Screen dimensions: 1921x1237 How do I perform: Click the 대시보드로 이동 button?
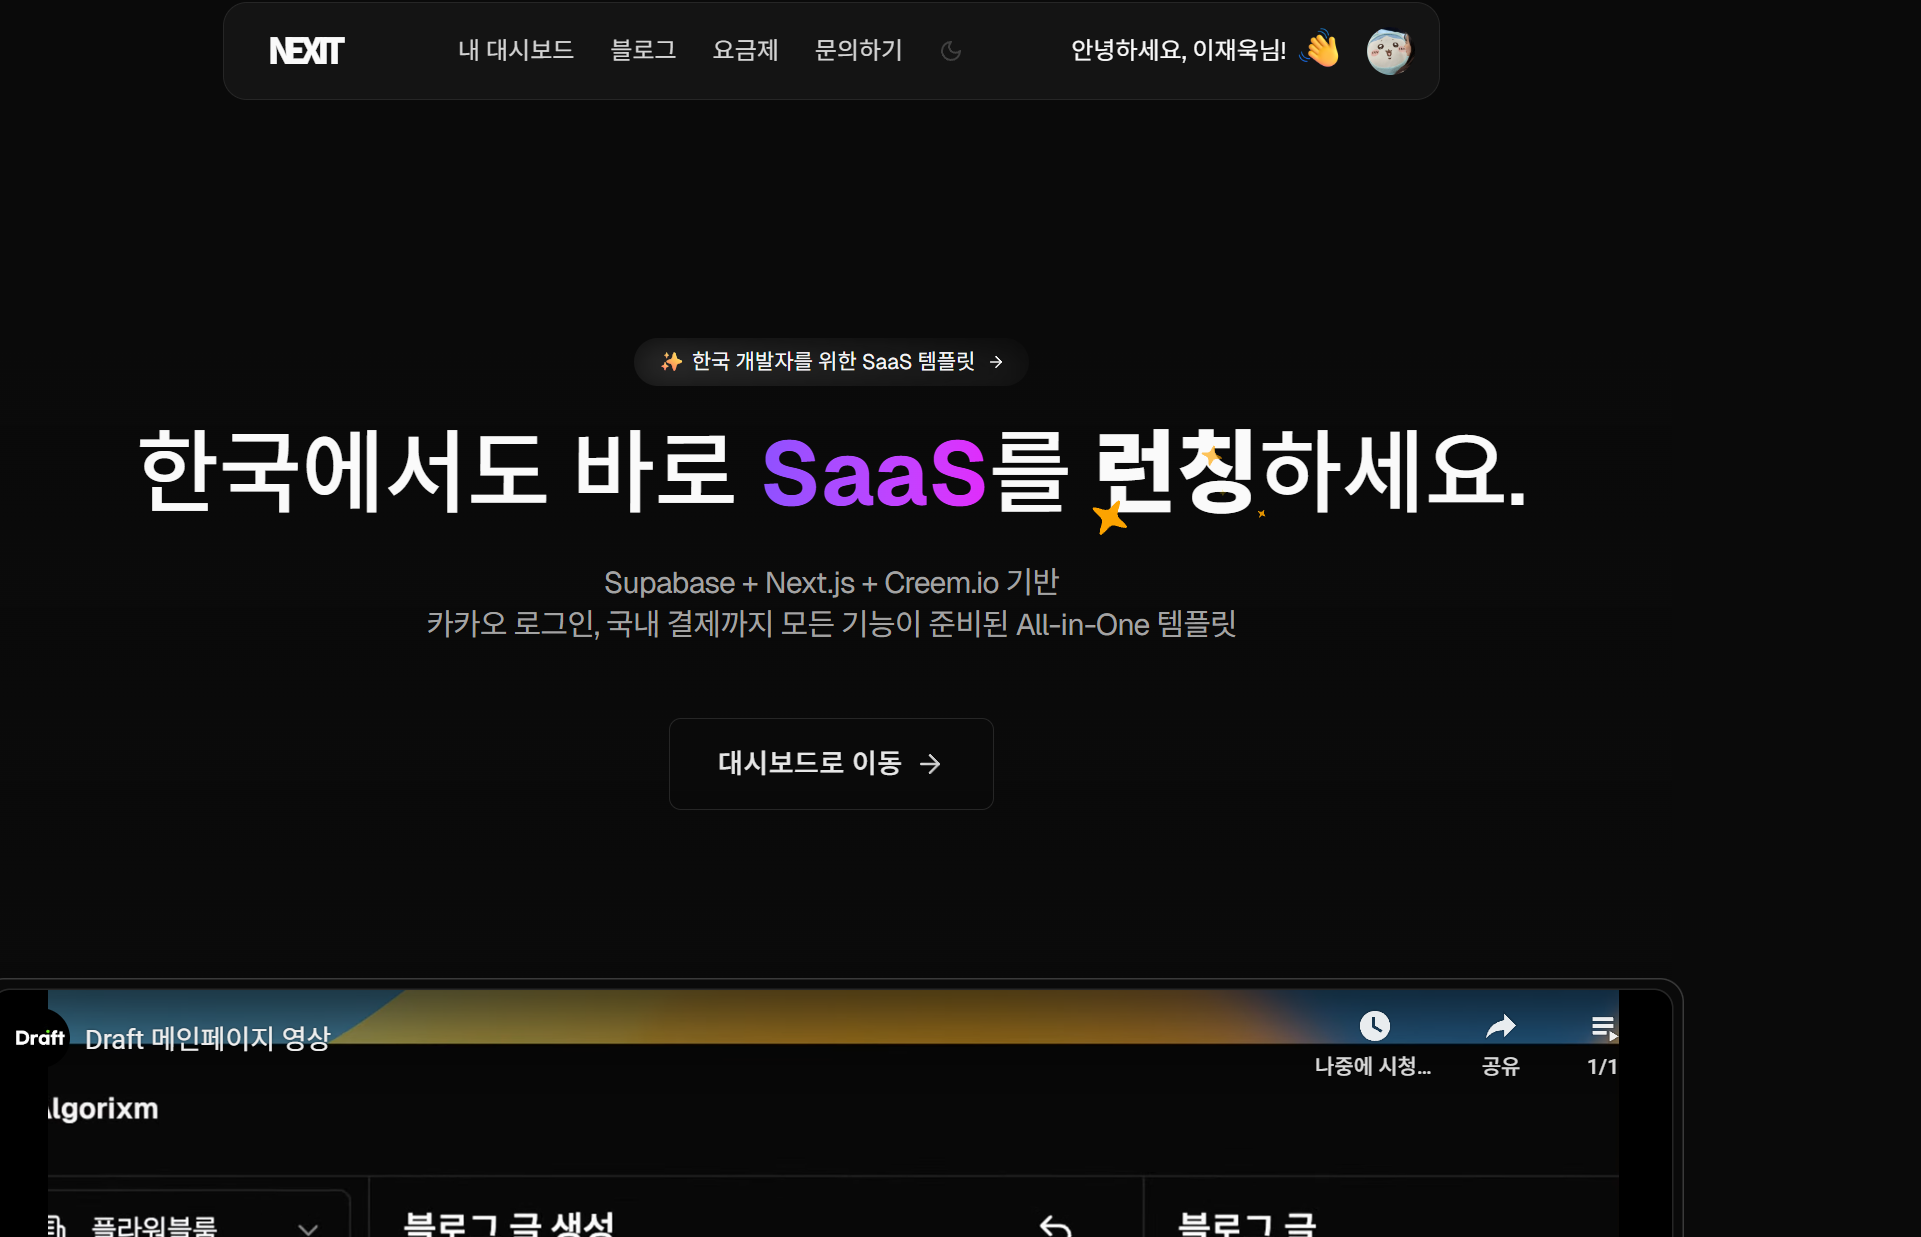coord(830,763)
